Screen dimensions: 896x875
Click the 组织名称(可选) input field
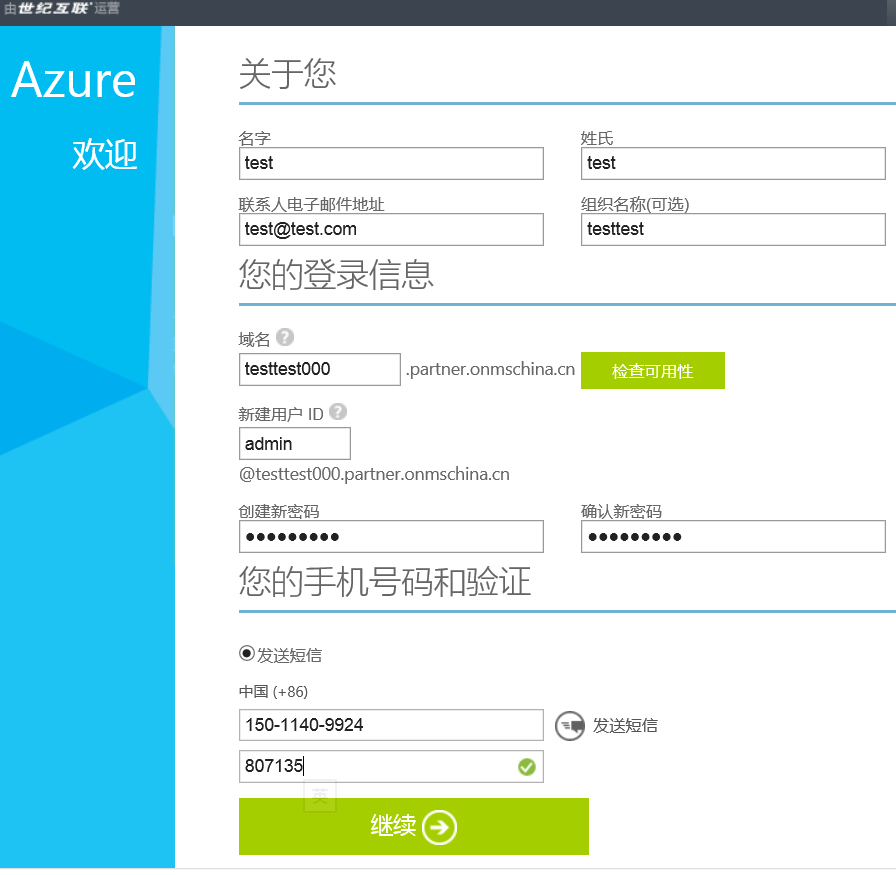pyautogui.click(x=732, y=229)
